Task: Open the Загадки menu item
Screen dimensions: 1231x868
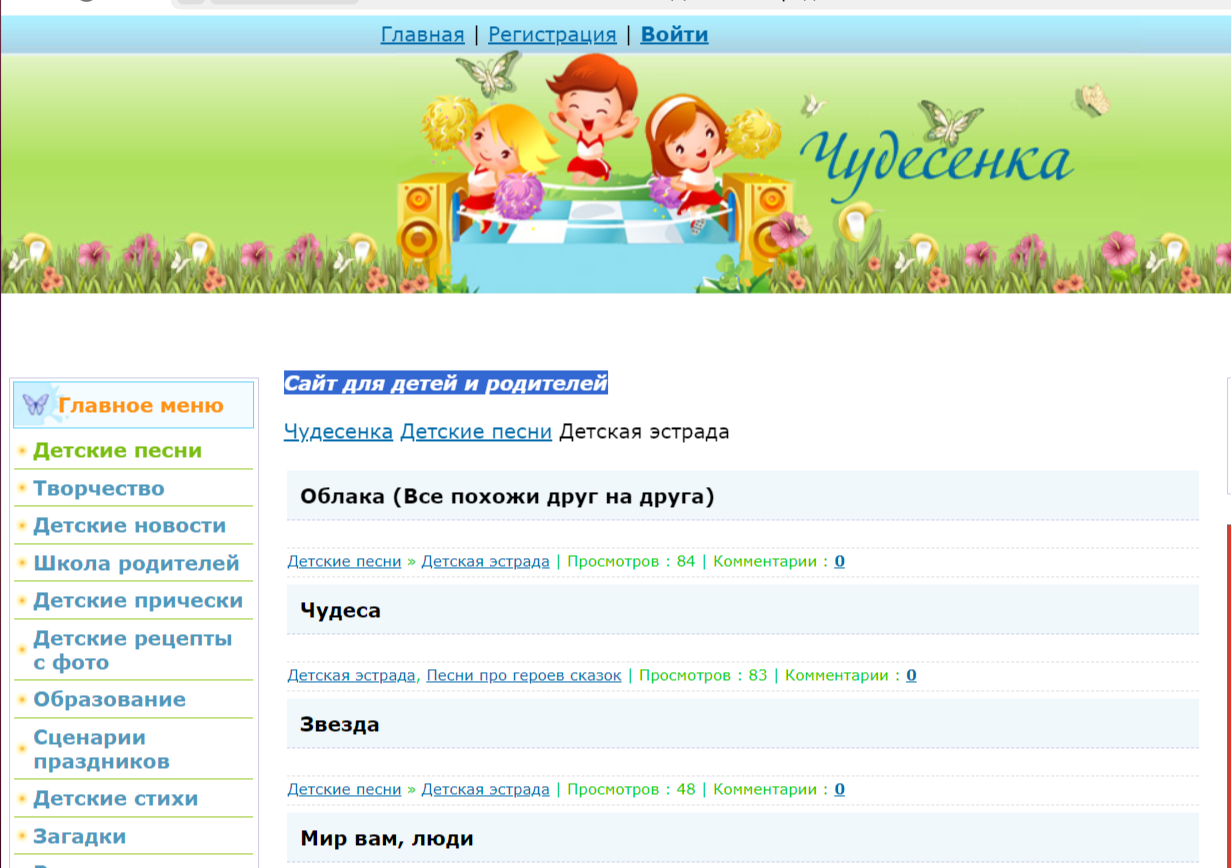Action: [79, 837]
